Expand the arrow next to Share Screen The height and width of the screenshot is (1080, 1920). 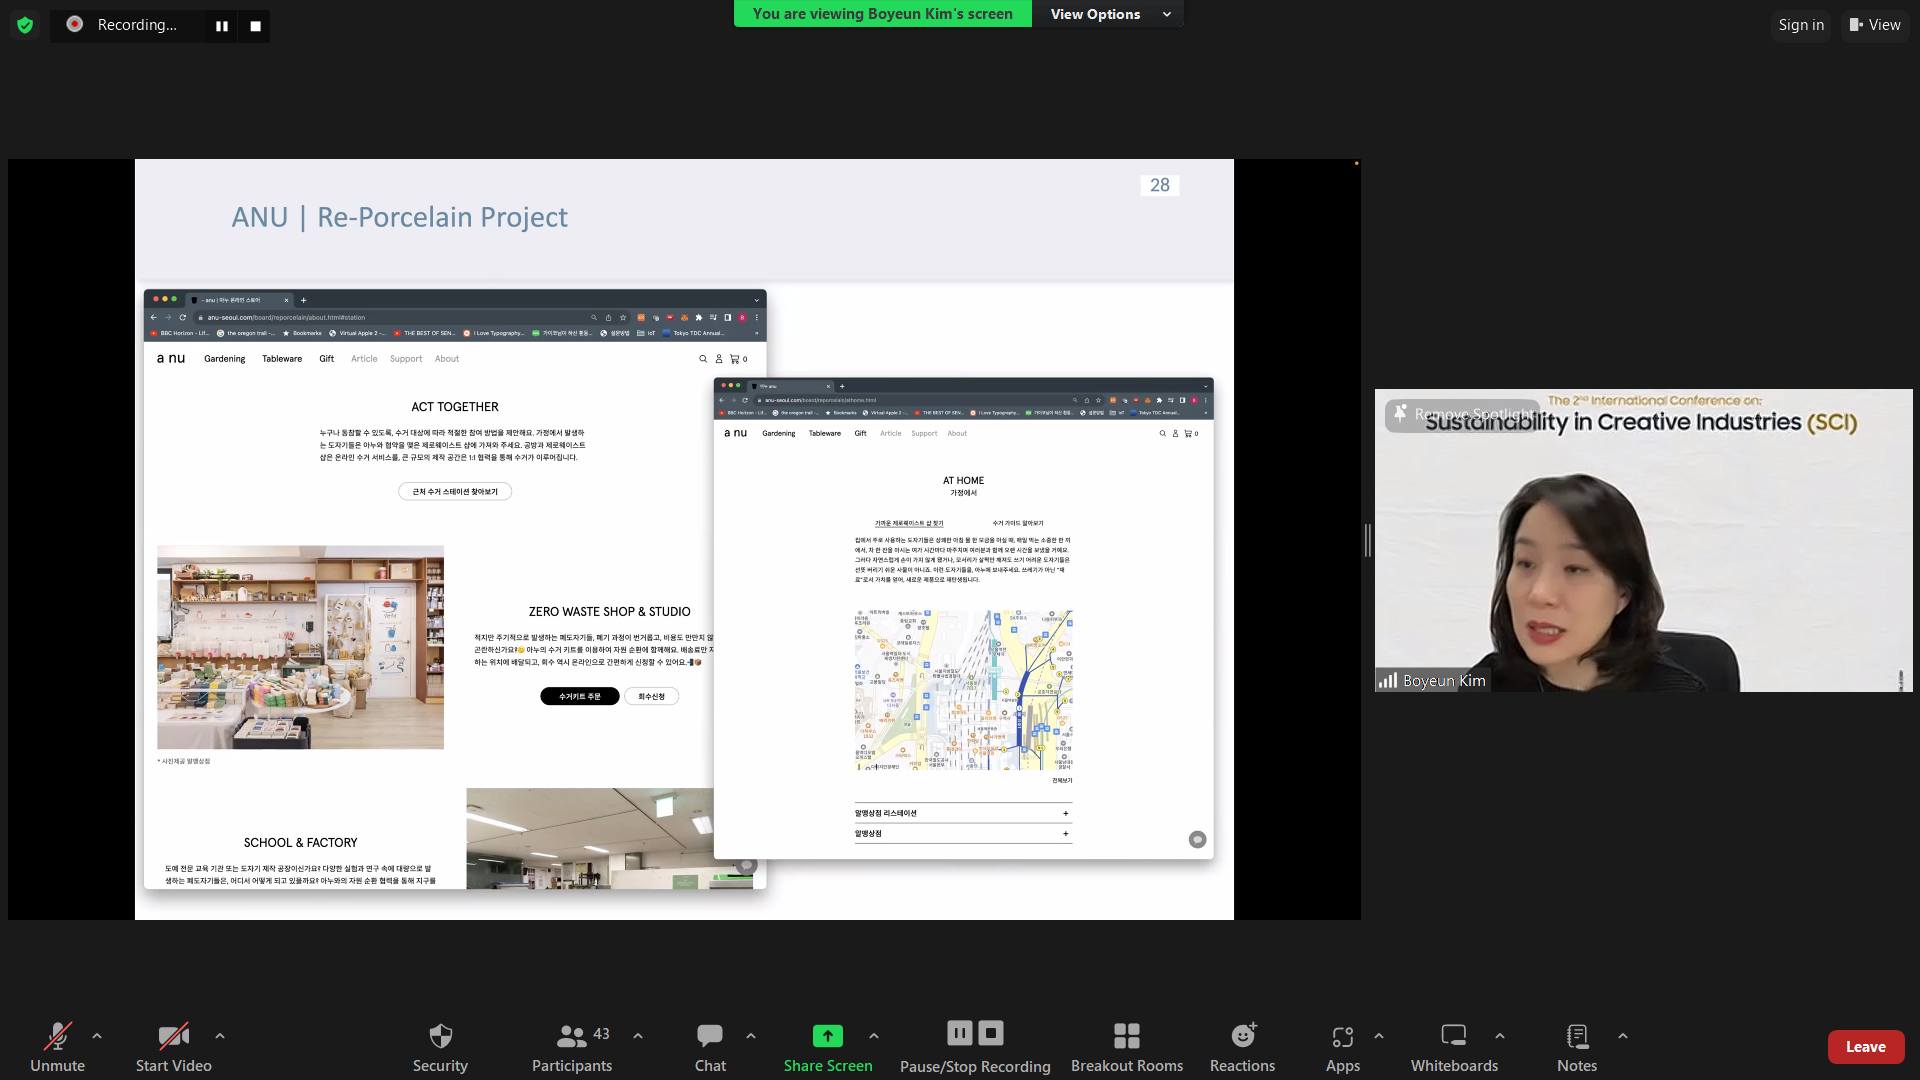(x=874, y=1036)
